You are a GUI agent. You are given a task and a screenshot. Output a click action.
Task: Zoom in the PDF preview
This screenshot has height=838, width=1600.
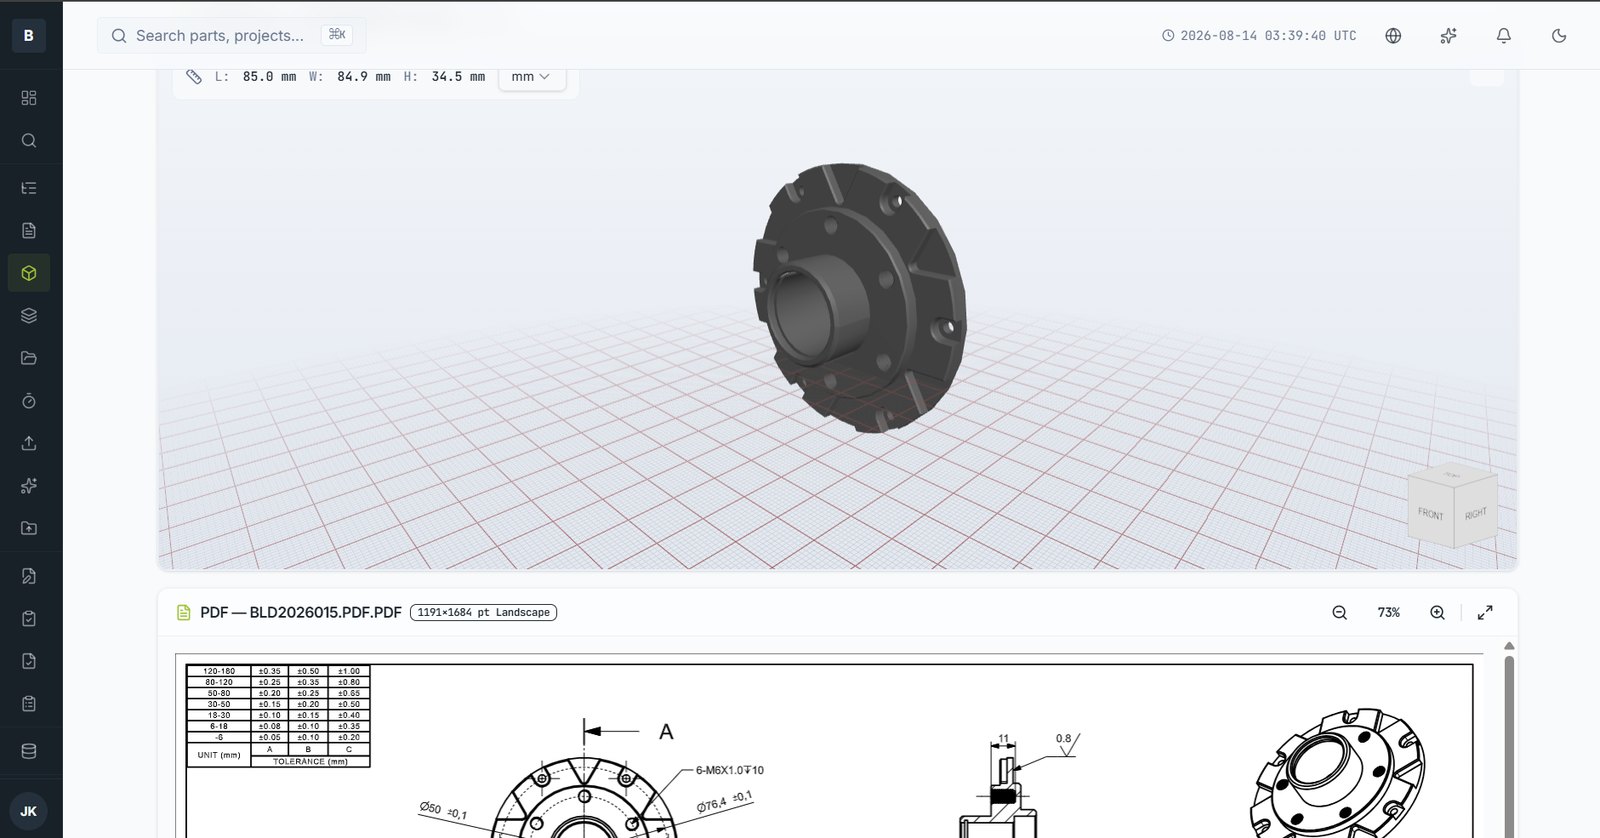point(1437,612)
